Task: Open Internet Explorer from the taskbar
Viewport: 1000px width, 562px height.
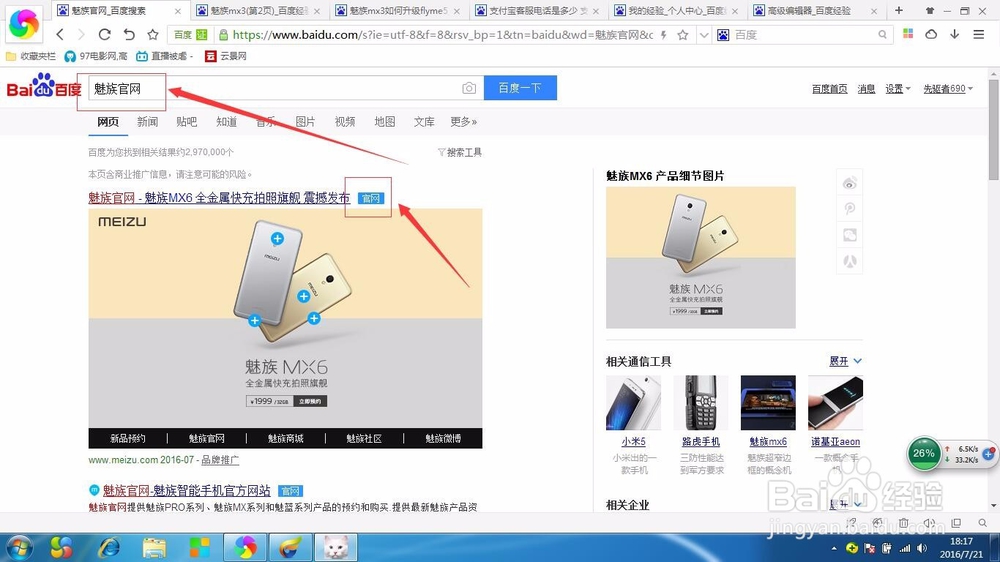Action: pyautogui.click(x=109, y=548)
